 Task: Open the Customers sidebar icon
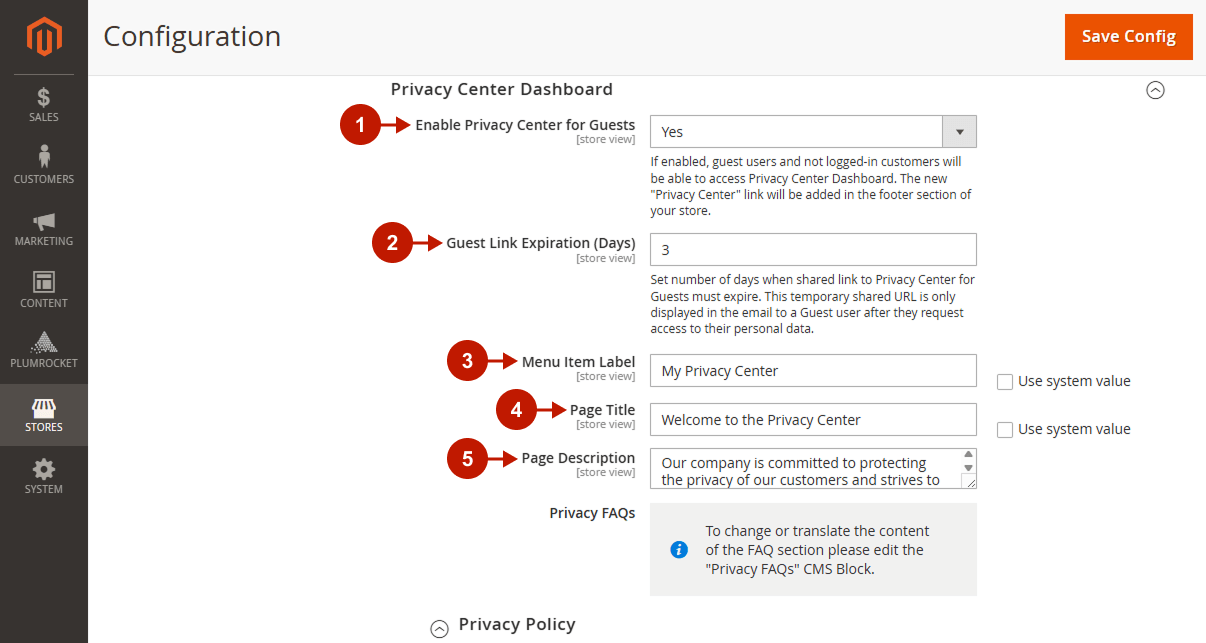click(44, 157)
